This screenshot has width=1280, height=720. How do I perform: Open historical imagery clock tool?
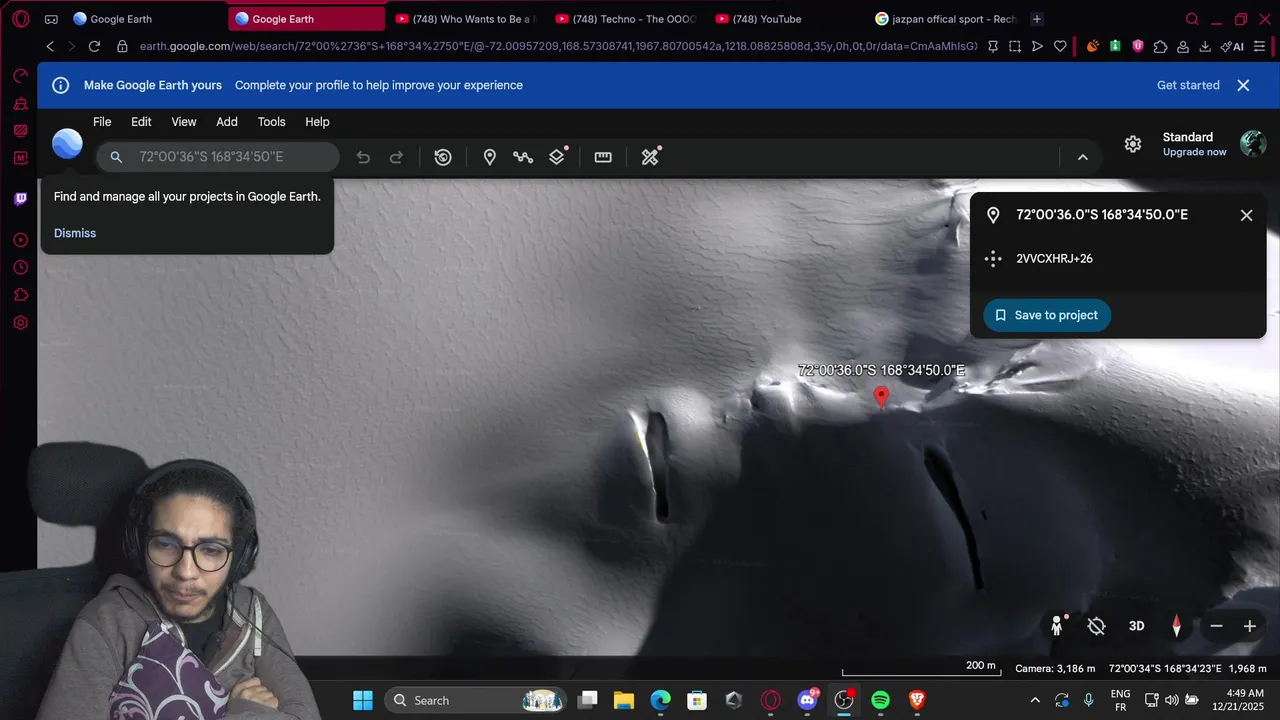tap(443, 157)
